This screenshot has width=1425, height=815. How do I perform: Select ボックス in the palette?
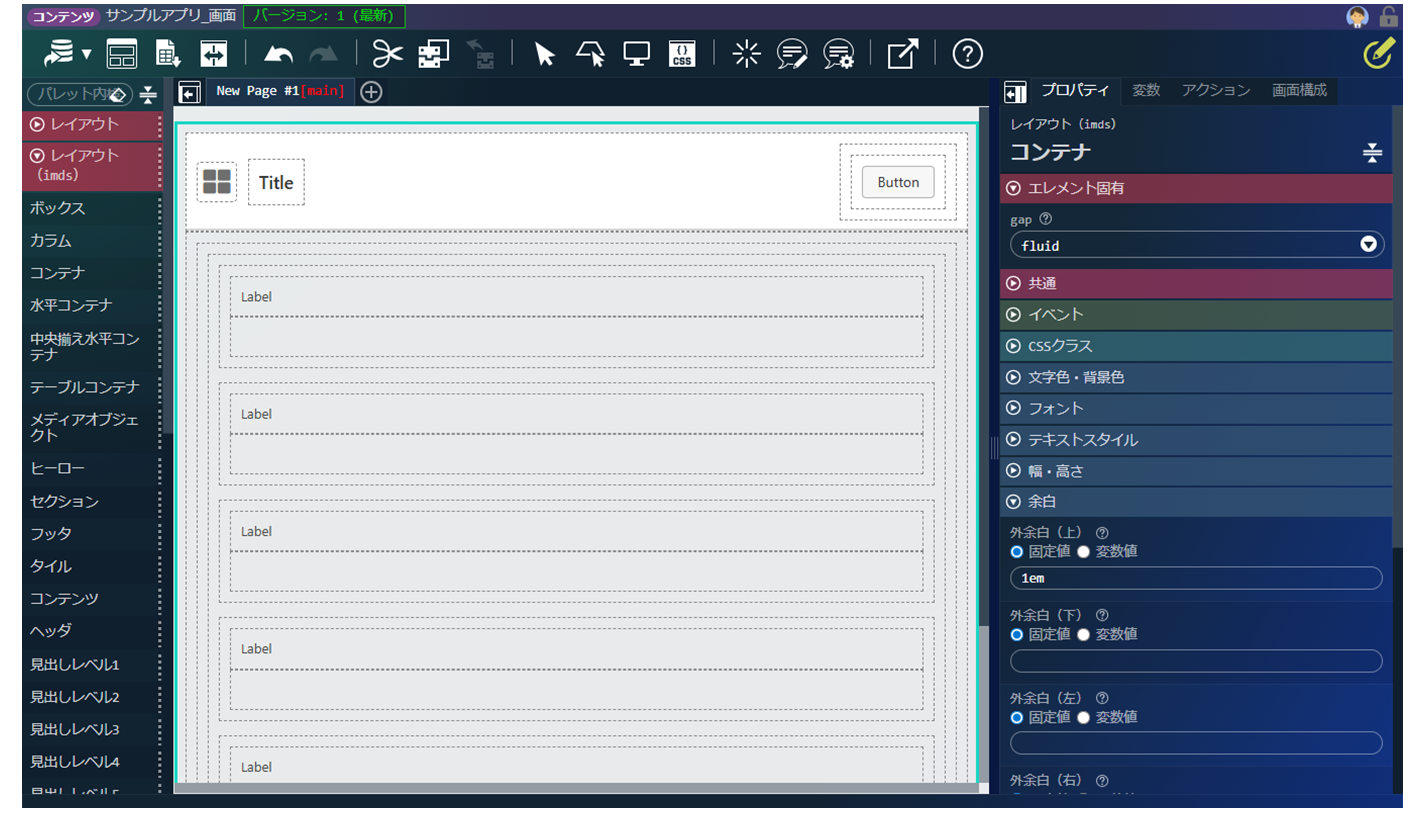pos(92,208)
